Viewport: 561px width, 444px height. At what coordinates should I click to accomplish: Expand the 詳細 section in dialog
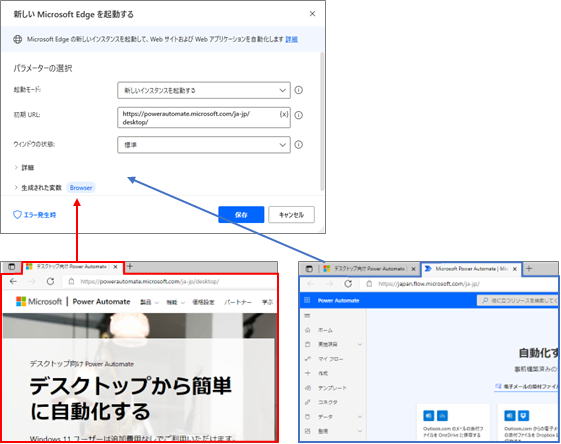pyautogui.click(x=24, y=167)
